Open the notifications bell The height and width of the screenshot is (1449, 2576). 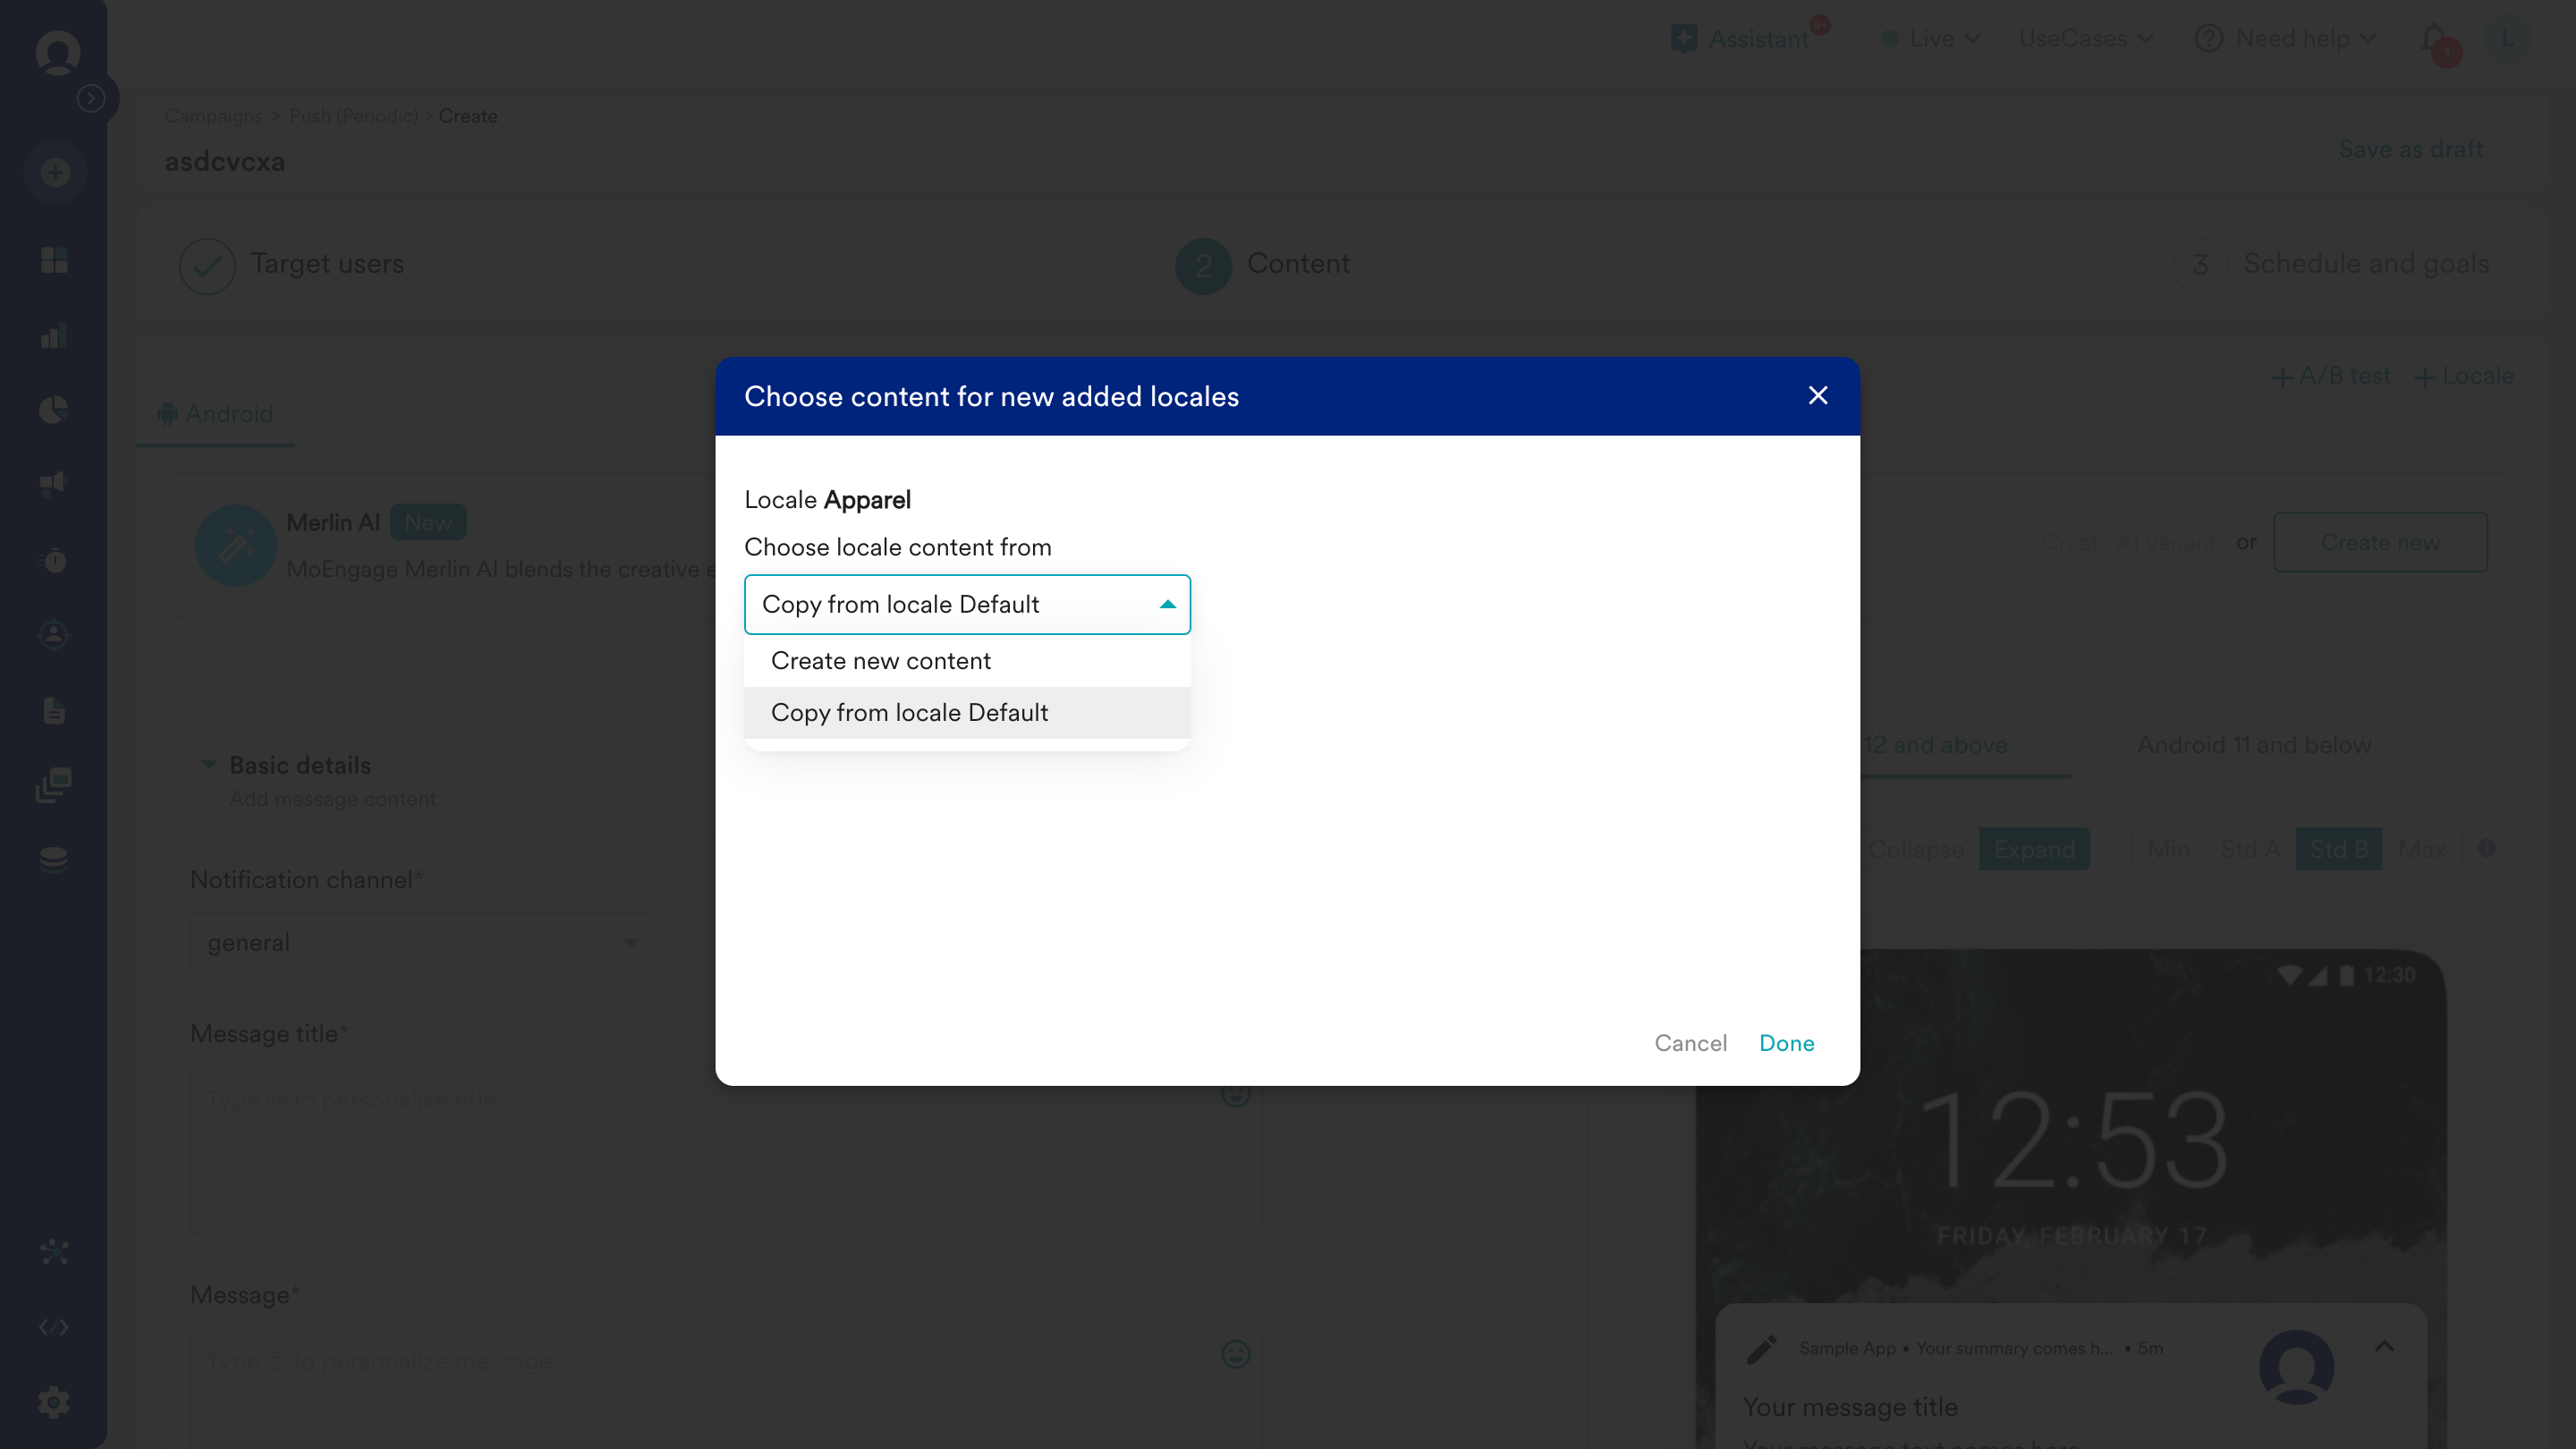click(2436, 41)
